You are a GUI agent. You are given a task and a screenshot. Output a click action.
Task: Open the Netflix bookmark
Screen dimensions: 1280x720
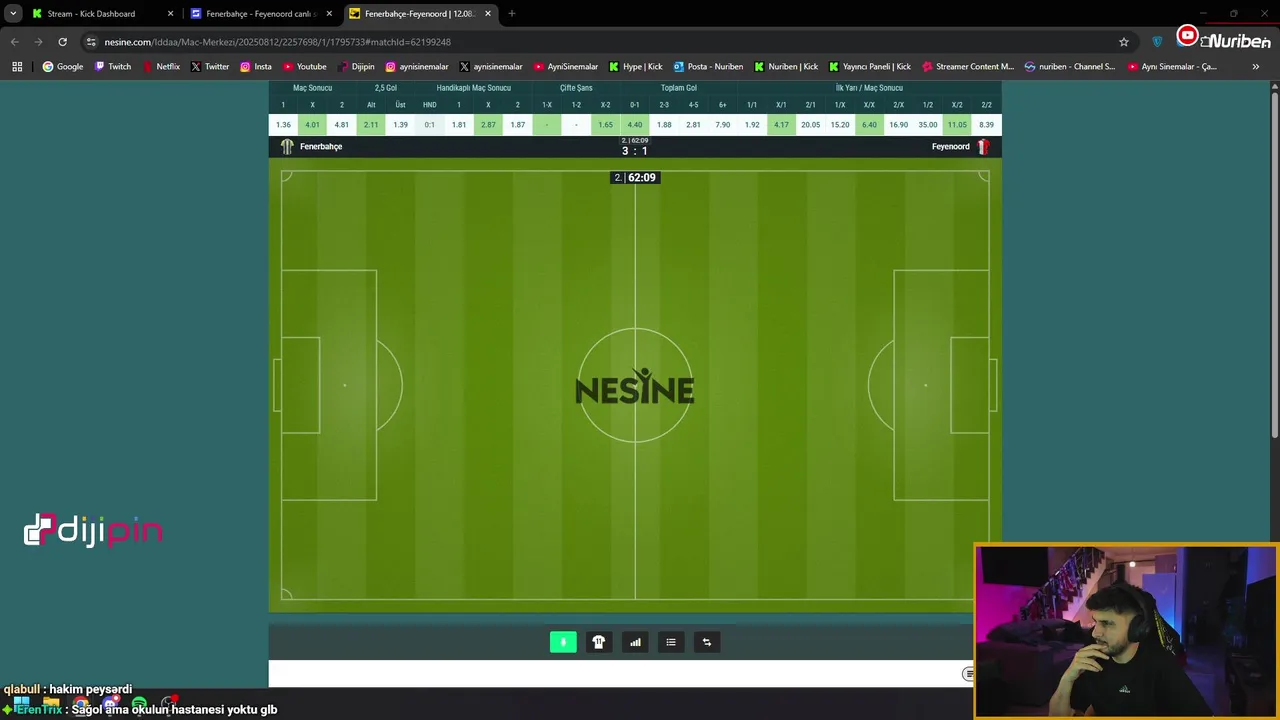(161, 67)
